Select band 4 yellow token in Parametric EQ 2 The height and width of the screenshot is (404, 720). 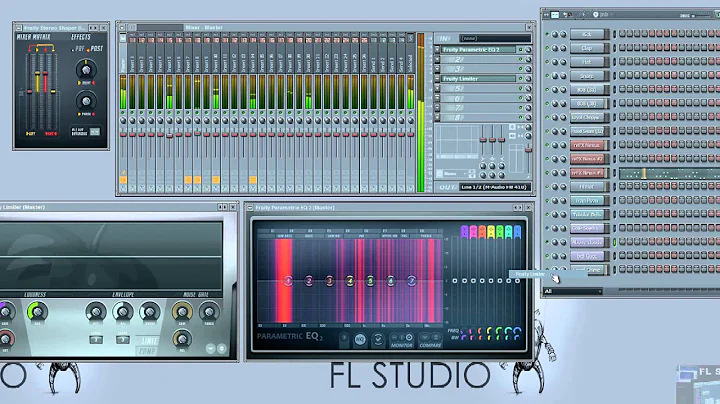350,281
